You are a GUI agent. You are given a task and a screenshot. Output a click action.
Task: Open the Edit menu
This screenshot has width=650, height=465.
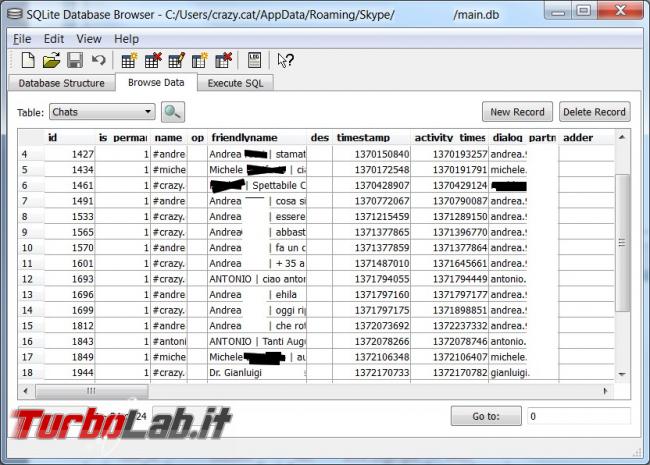tap(54, 39)
